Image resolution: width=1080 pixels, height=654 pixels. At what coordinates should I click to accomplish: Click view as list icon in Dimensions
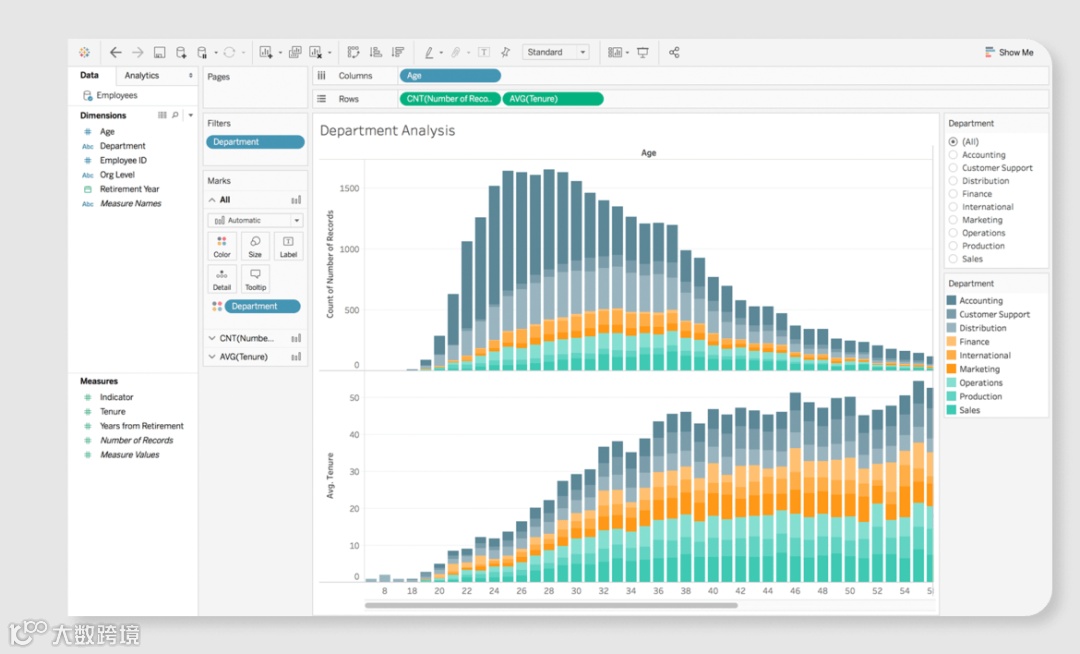(162, 115)
